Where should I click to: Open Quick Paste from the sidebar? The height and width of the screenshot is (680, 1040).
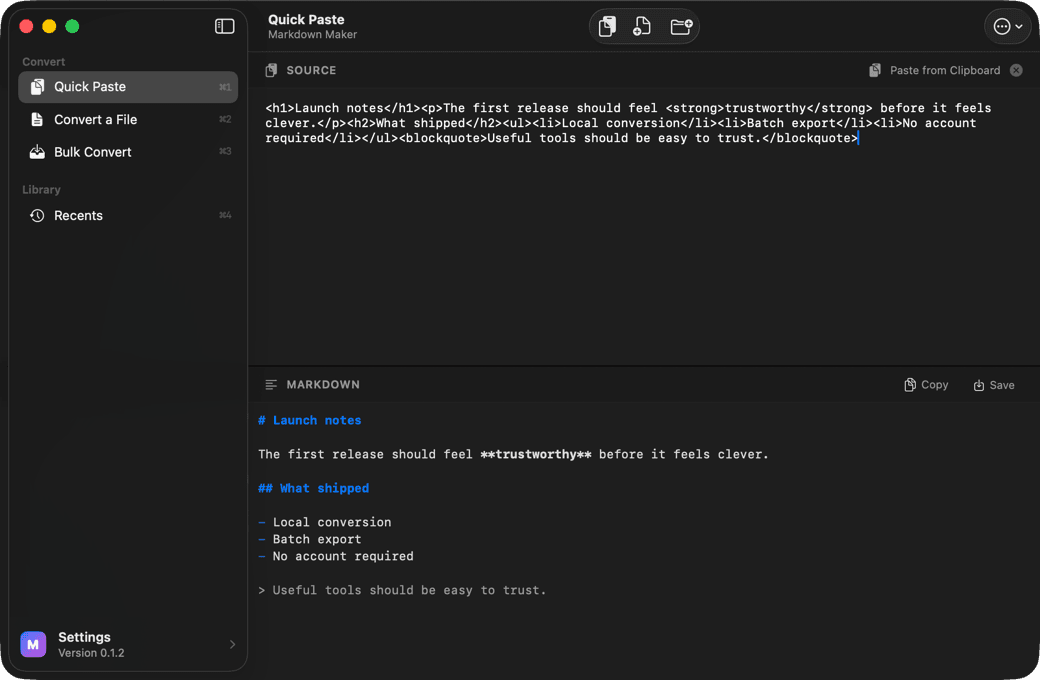pyautogui.click(x=128, y=87)
